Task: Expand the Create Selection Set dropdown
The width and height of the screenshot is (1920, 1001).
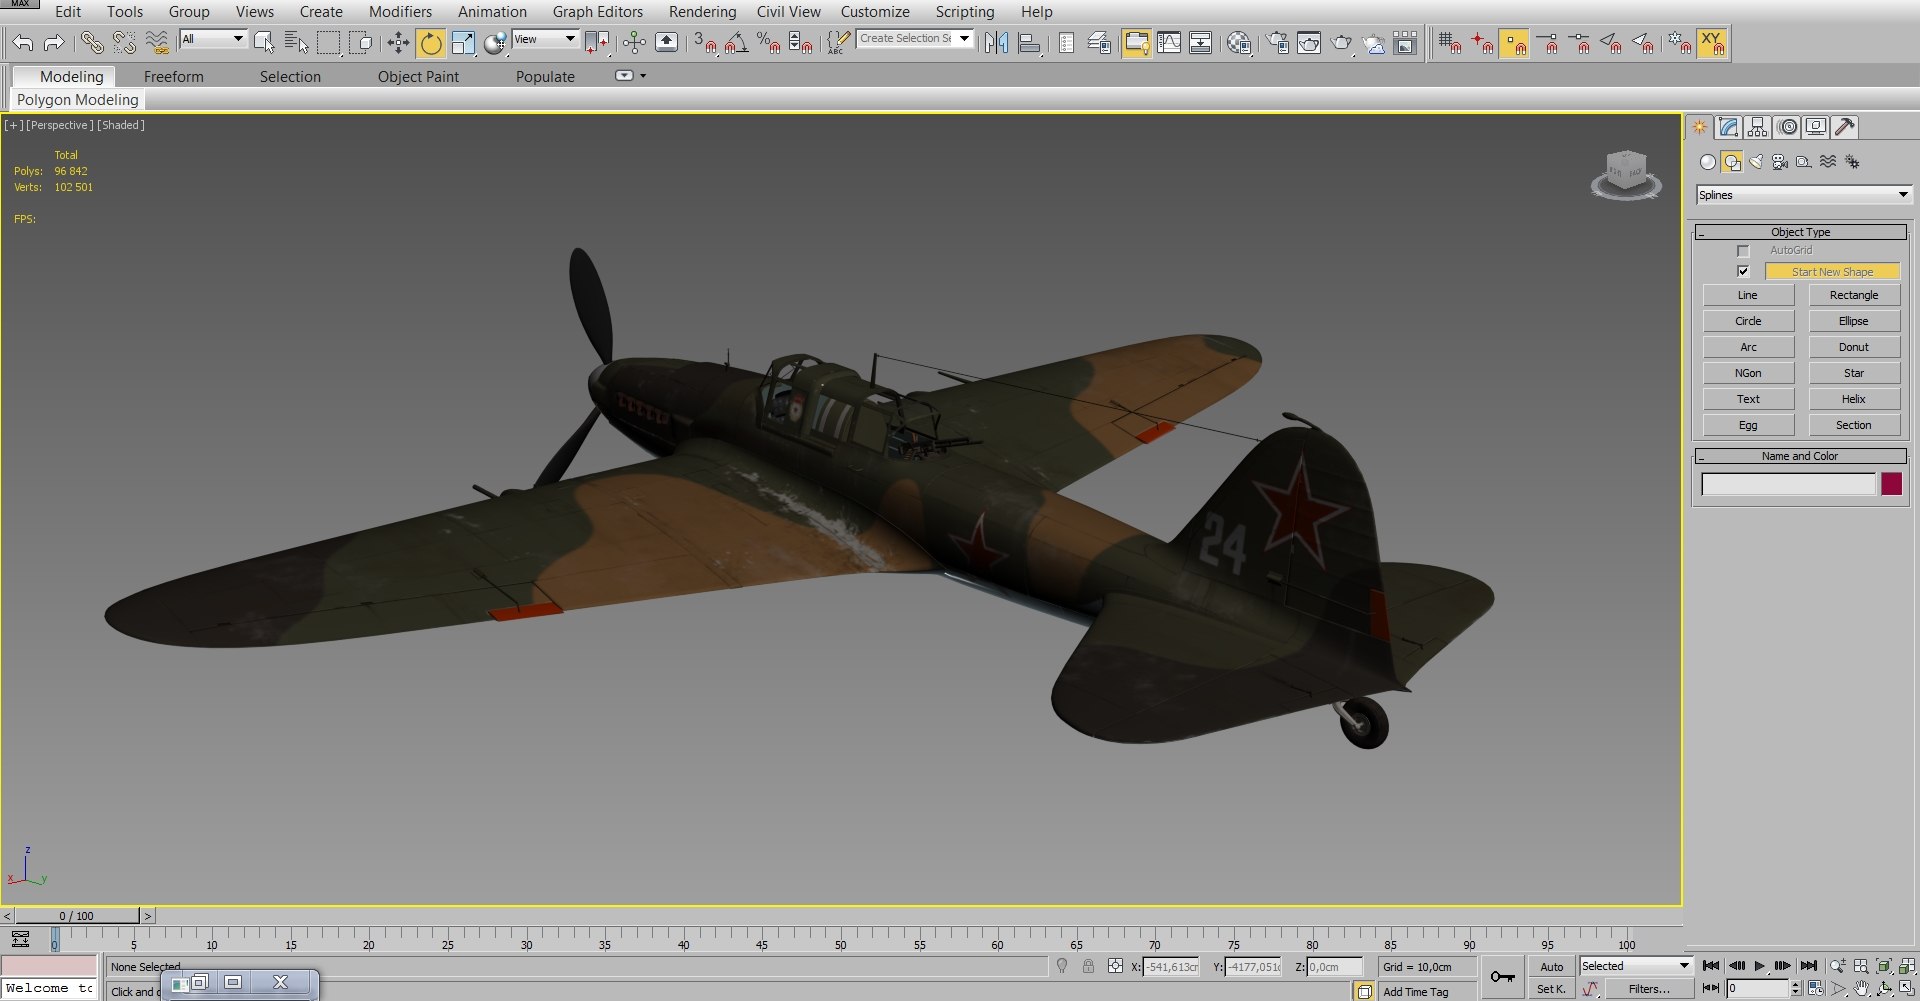Action: [x=965, y=38]
